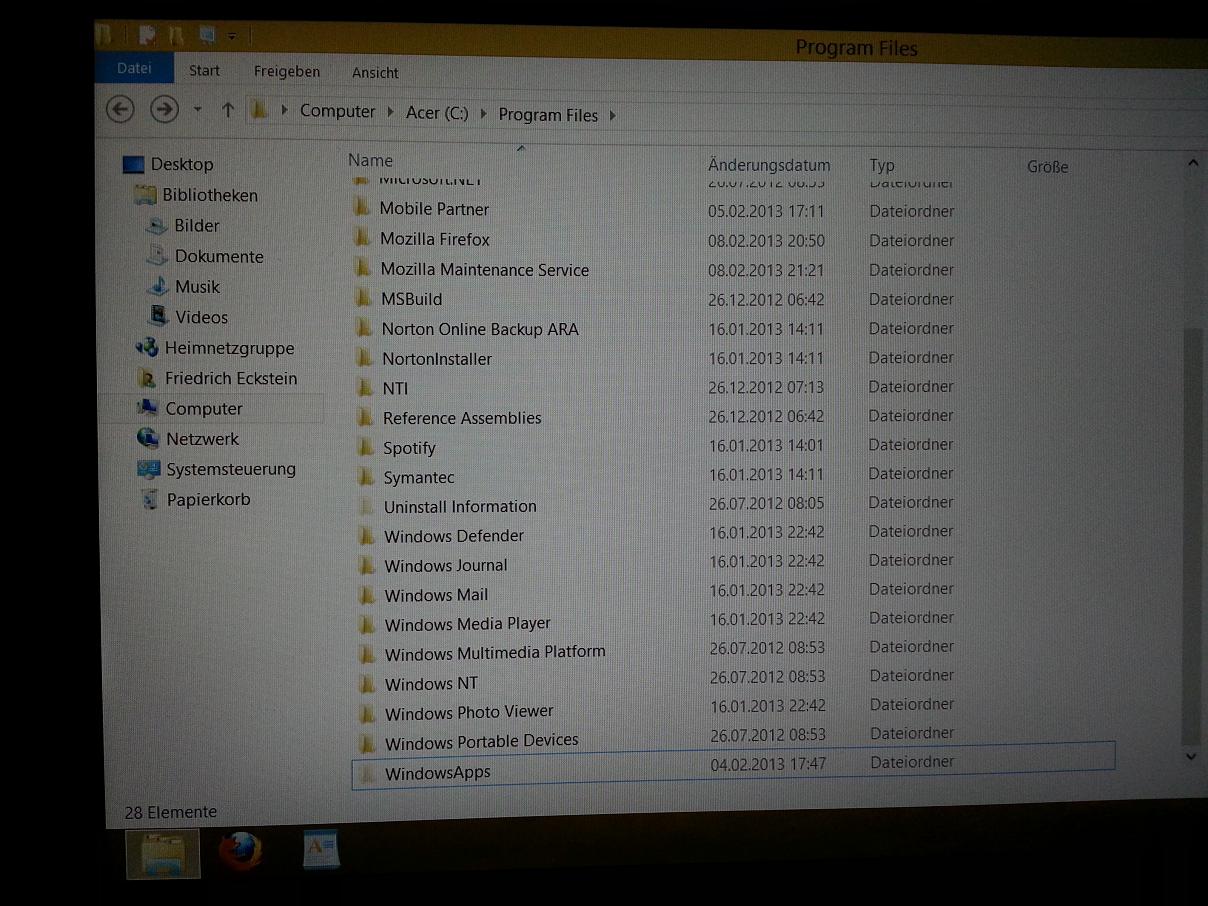
Task: Open the Videos library
Action: 201,317
